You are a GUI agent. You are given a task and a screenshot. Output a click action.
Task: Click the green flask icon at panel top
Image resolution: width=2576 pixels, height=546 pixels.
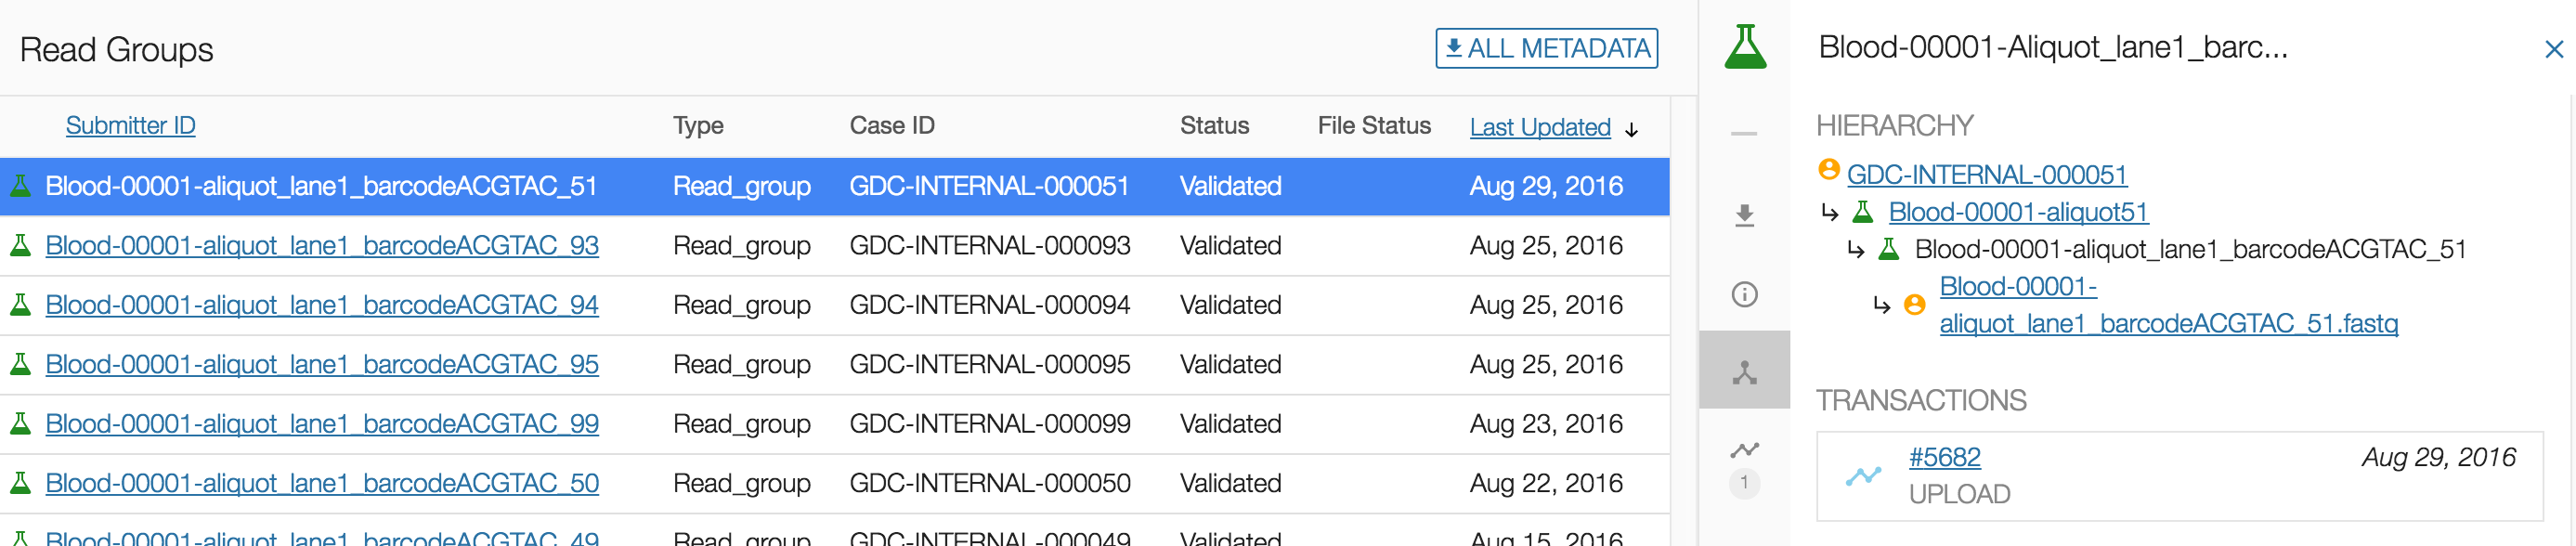[x=1745, y=47]
